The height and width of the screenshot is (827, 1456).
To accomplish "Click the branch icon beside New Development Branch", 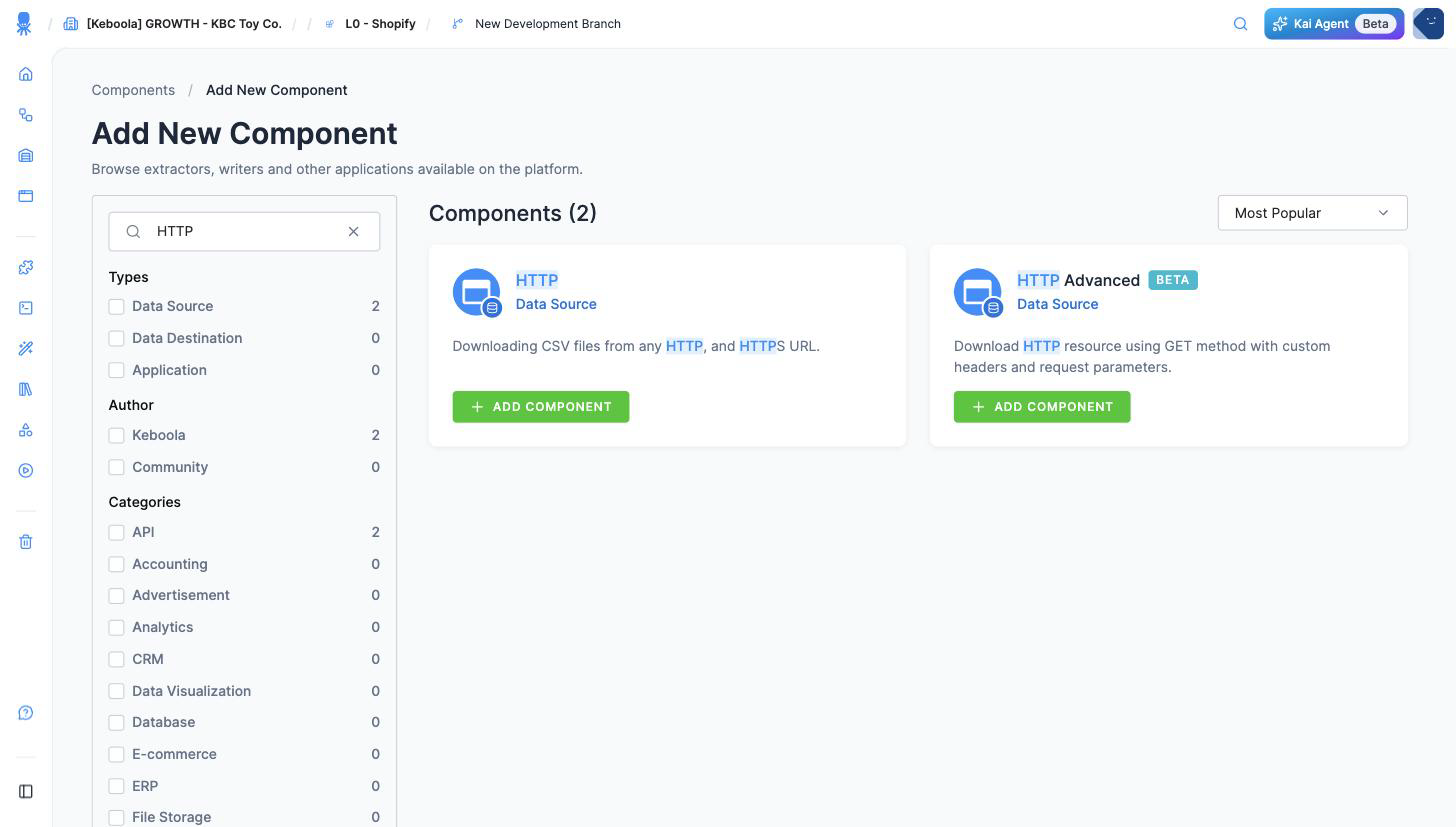I will click(458, 24).
